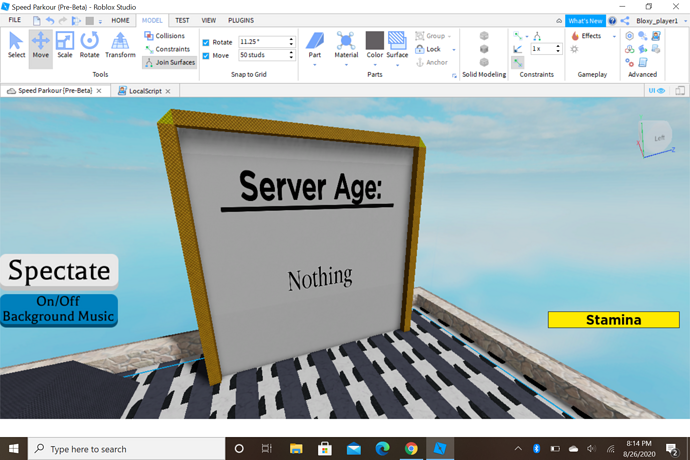
Task: Open the Color picker swatch
Action: point(374,42)
